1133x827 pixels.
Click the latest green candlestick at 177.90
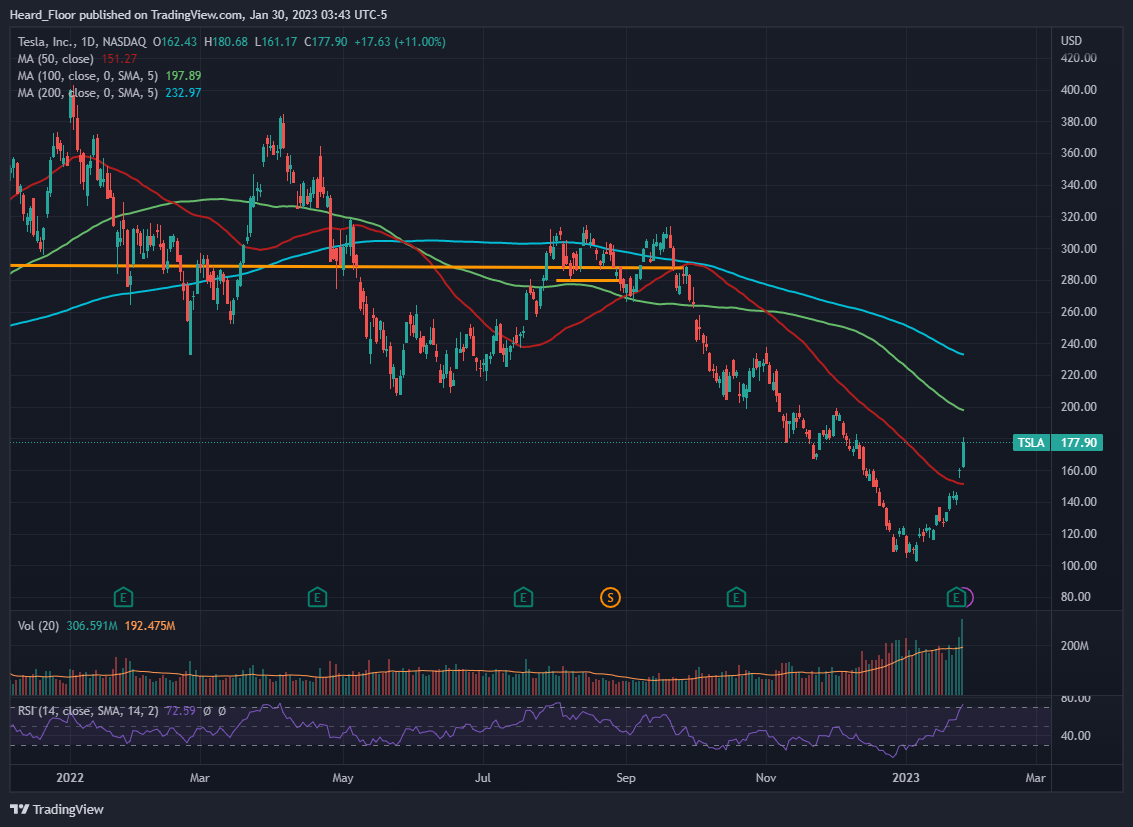[x=963, y=453]
